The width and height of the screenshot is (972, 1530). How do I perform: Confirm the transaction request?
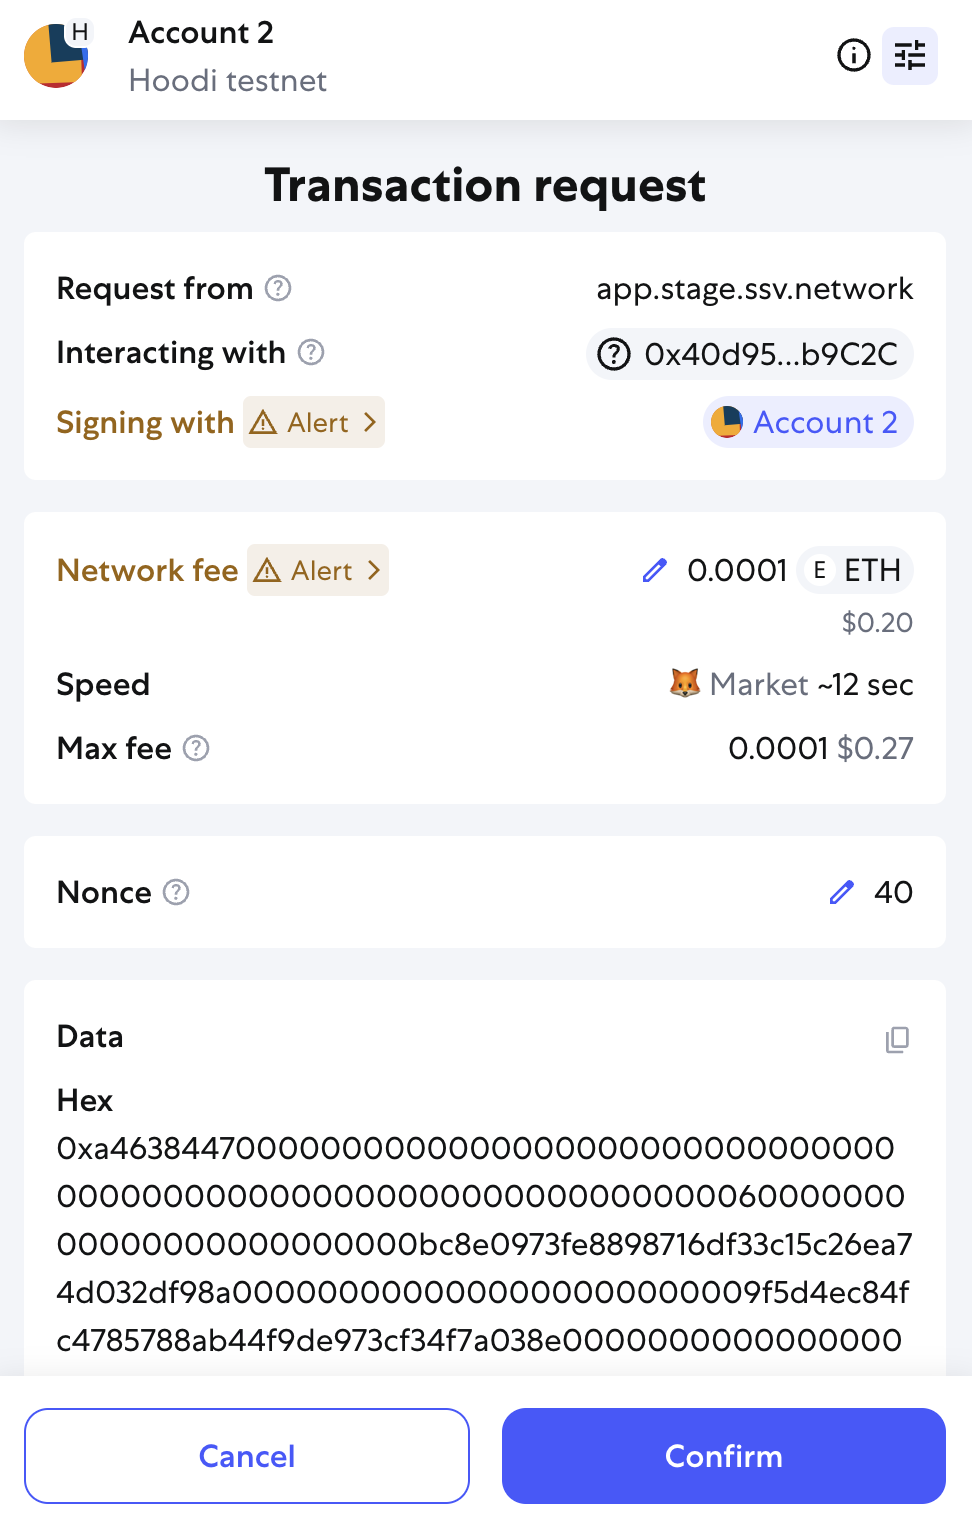click(x=724, y=1456)
